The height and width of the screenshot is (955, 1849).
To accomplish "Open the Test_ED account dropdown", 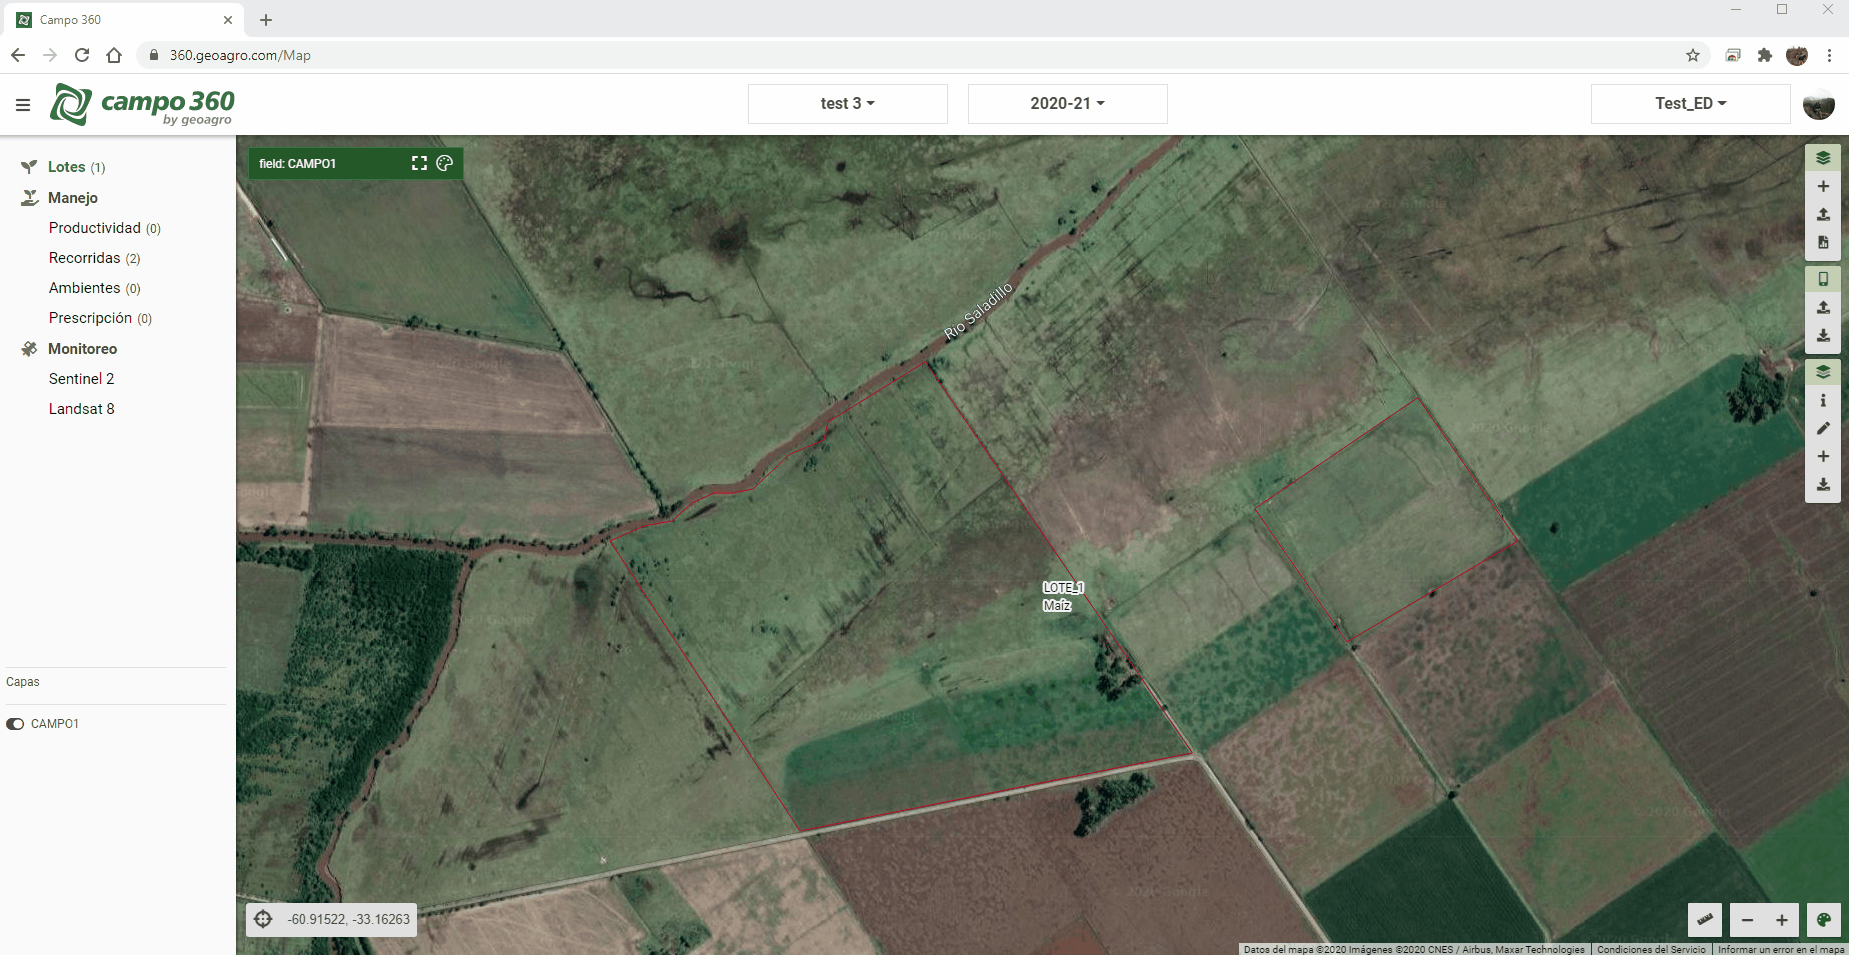I will [x=1691, y=104].
